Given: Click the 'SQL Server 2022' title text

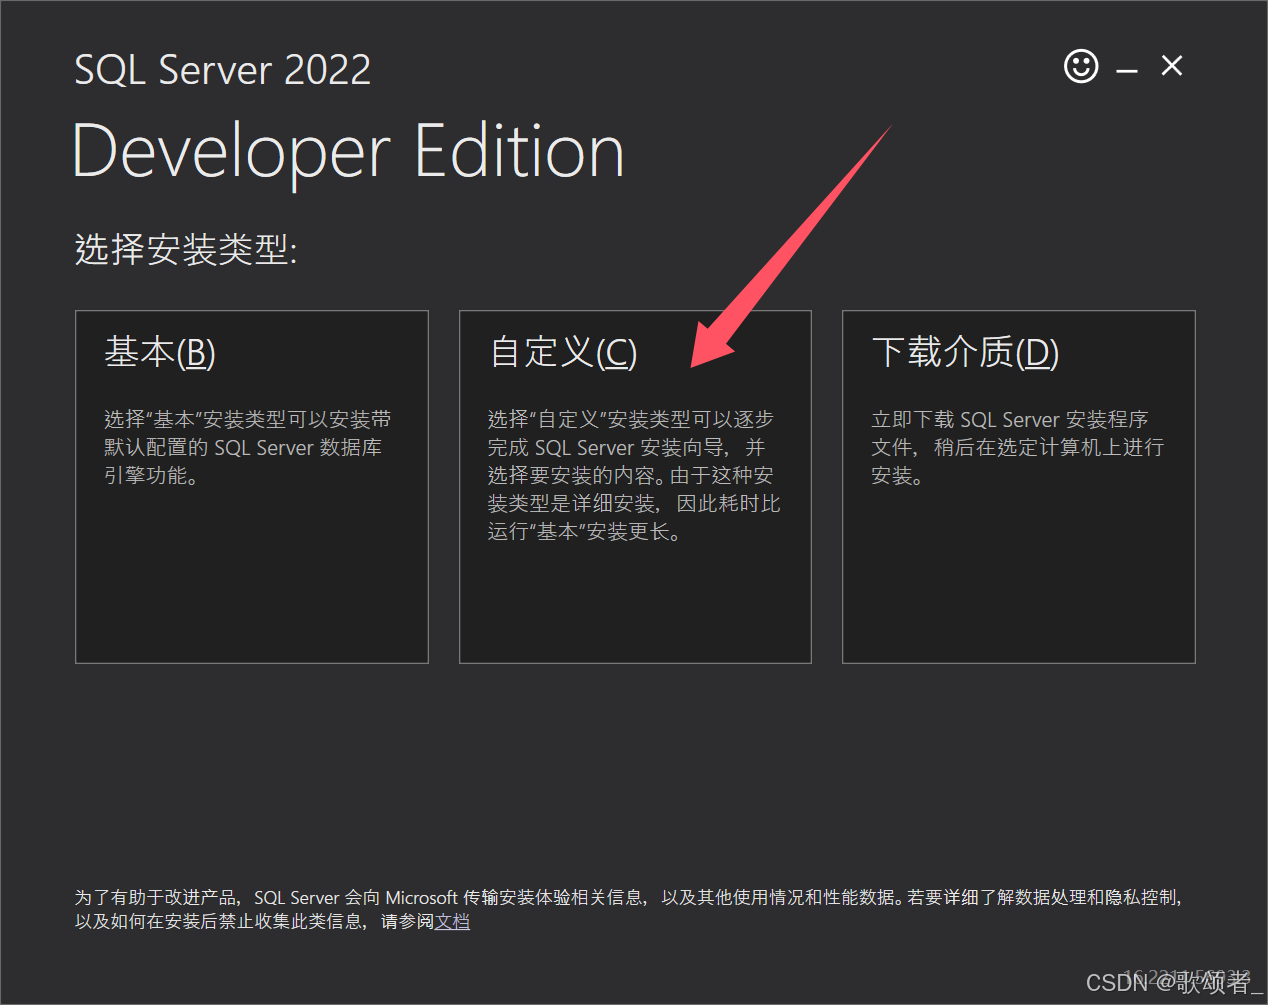Looking at the screenshot, I should tap(223, 70).
